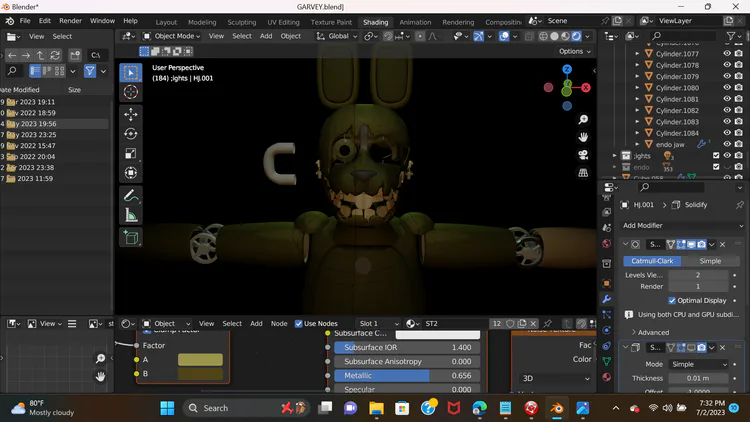Screen dimensions: 750x422
Task: Select the Annotate tool
Action: (x=131, y=196)
